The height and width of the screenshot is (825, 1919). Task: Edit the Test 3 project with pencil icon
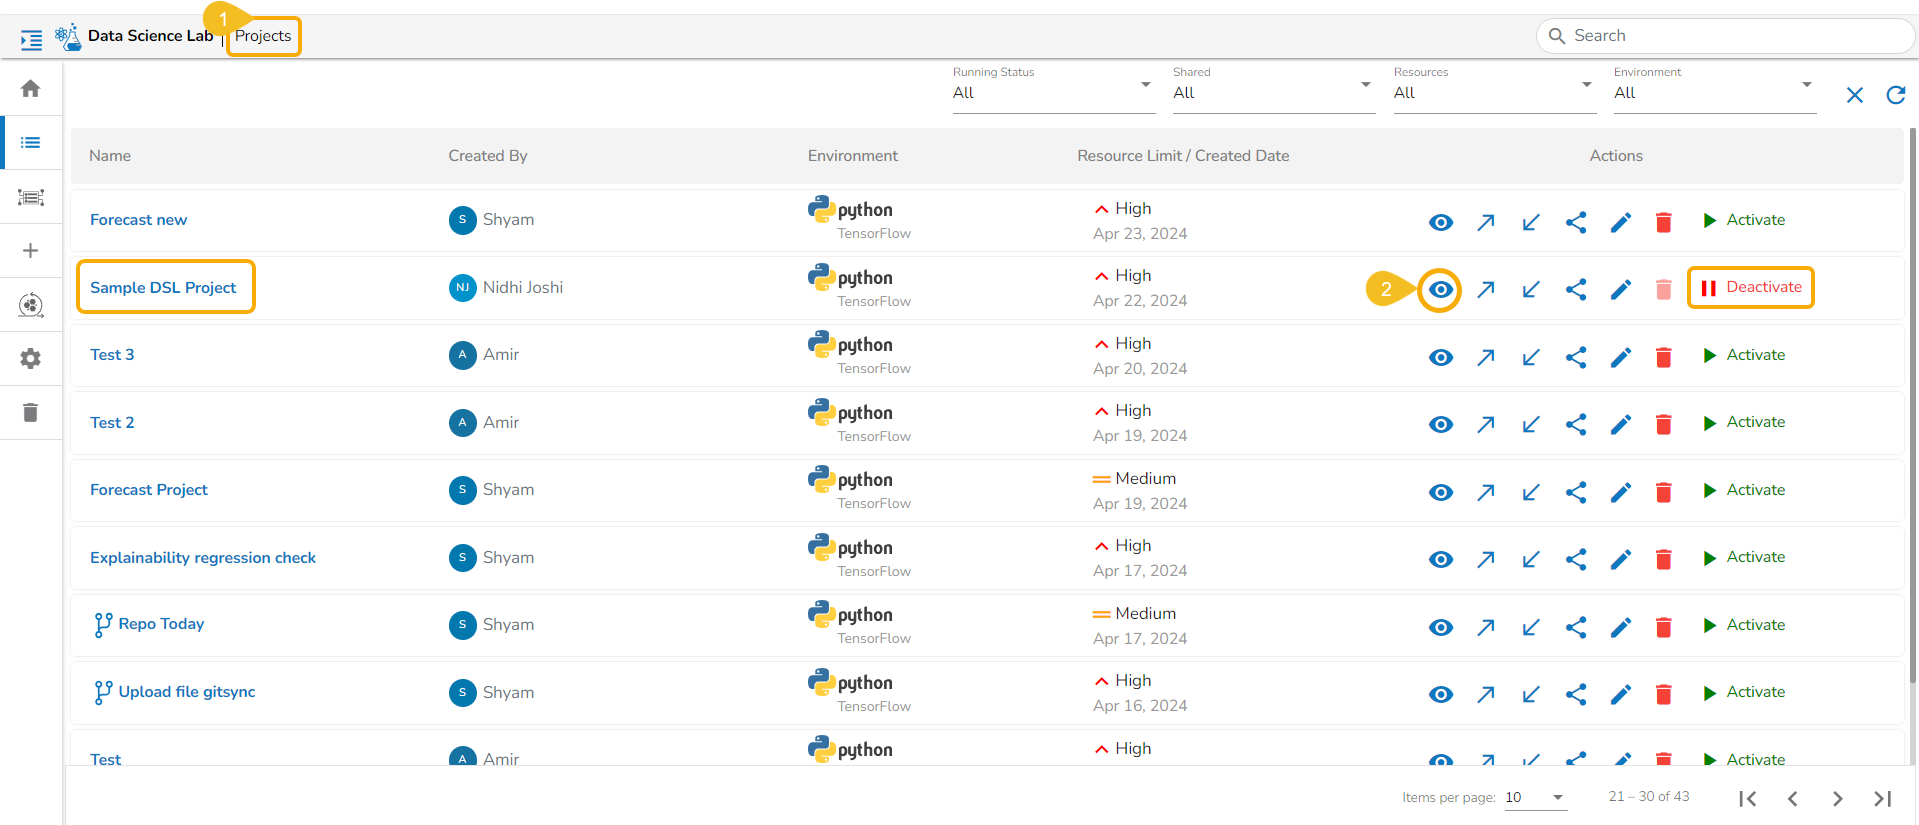coord(1621,357)
